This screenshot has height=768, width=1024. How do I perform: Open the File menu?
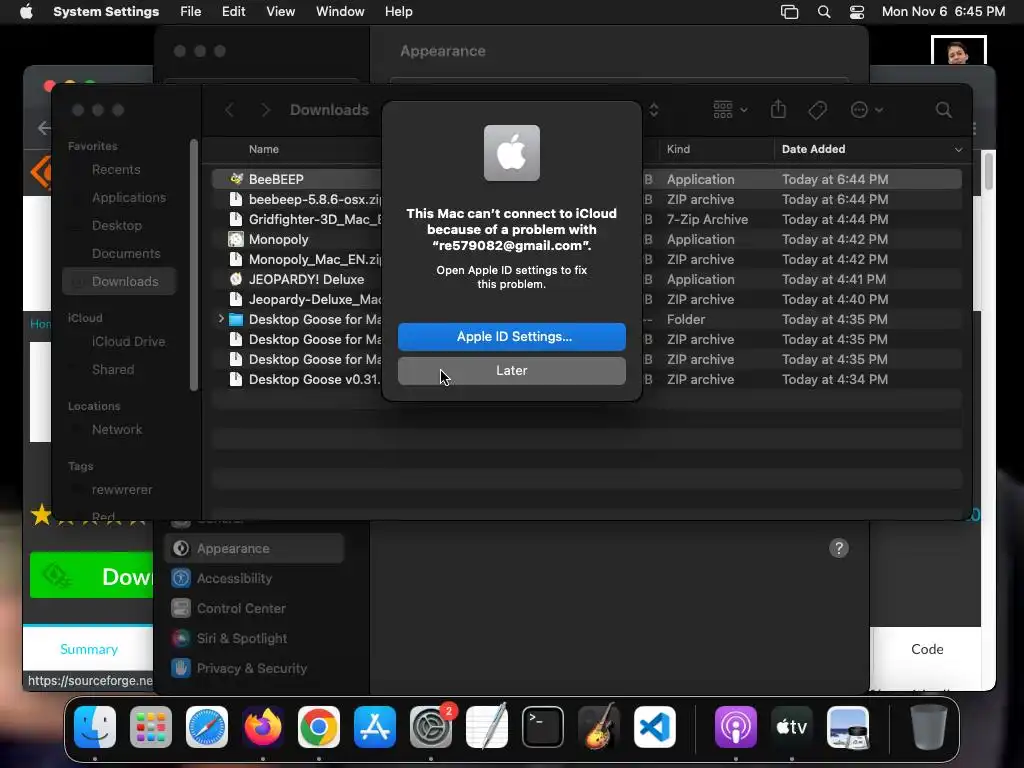pyautogui.click(x=191, y=12)
